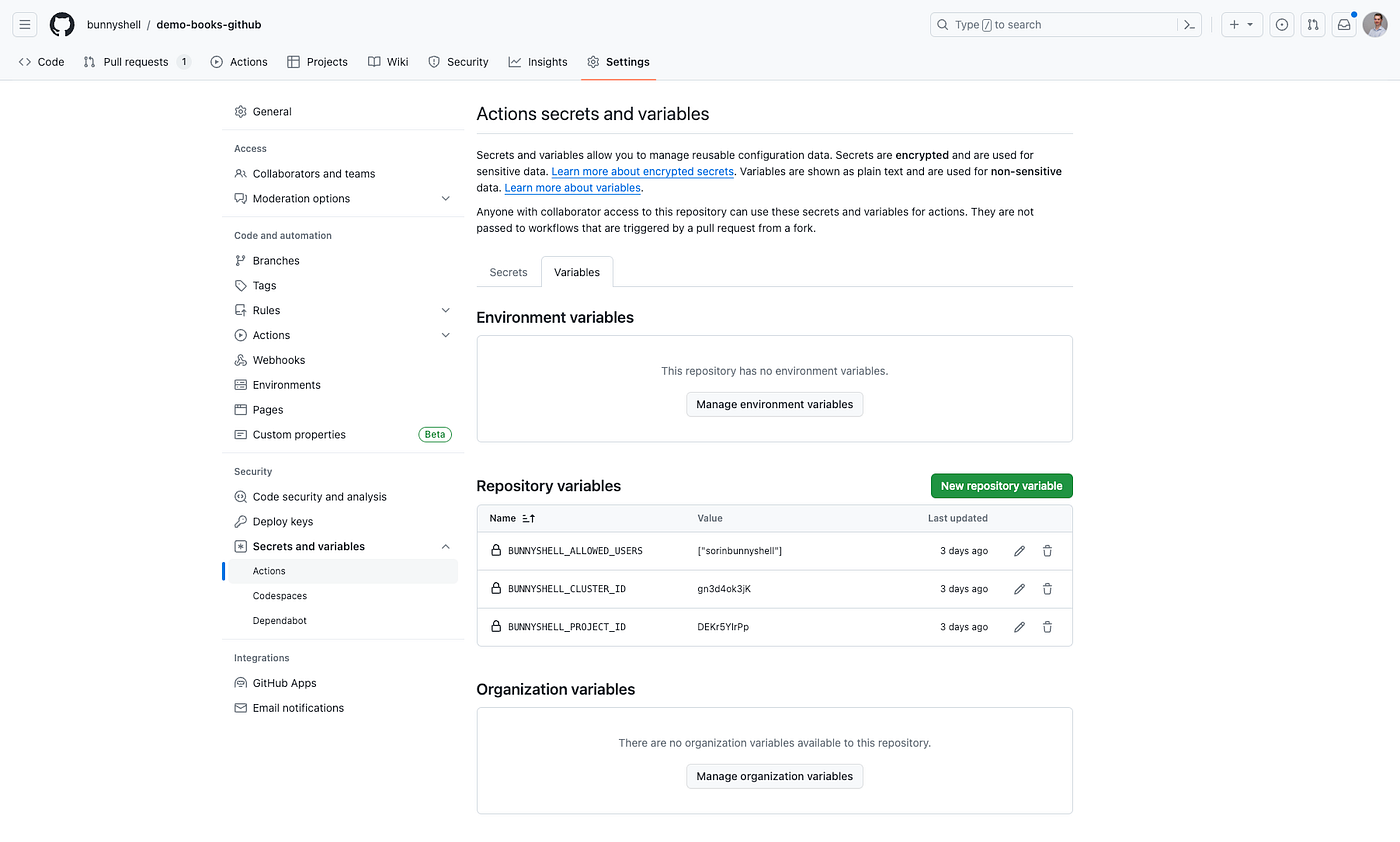Delete the BUNNYSHELL_PROJECT_ID variable
The image size is (1400, 842).
1047,627
